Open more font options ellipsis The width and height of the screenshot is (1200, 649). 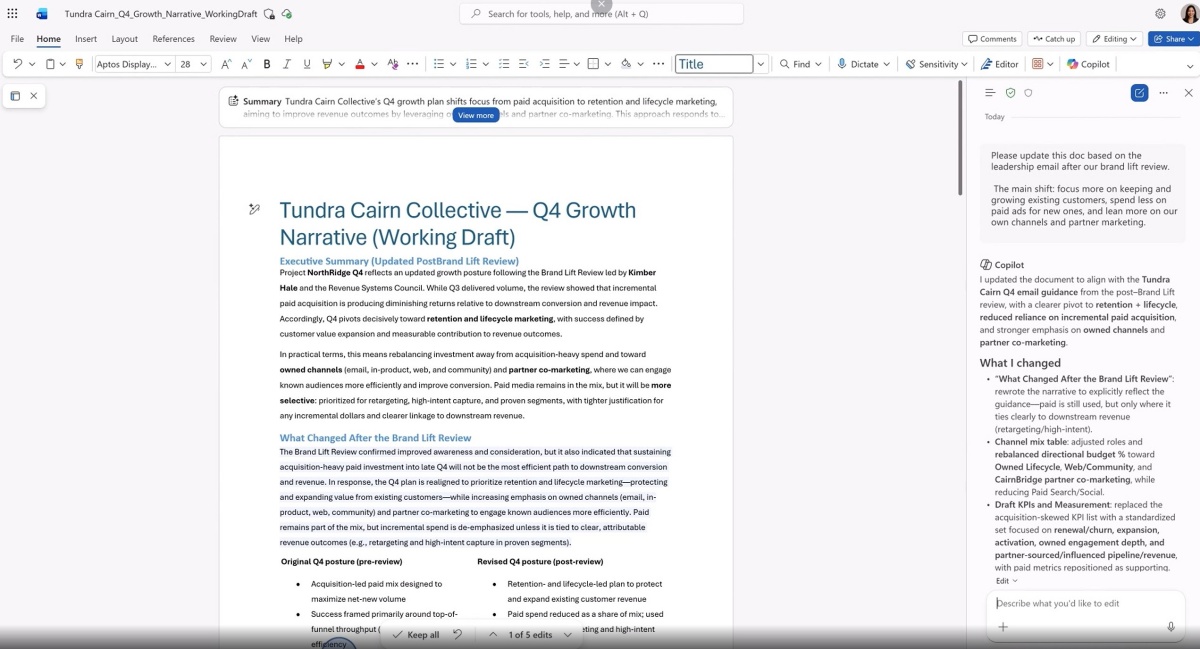(x=413, y=64)
